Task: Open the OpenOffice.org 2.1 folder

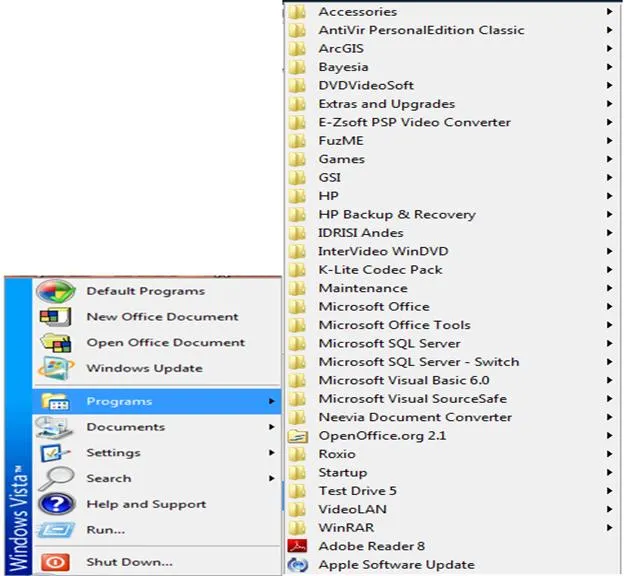Action: click(452, 435)
